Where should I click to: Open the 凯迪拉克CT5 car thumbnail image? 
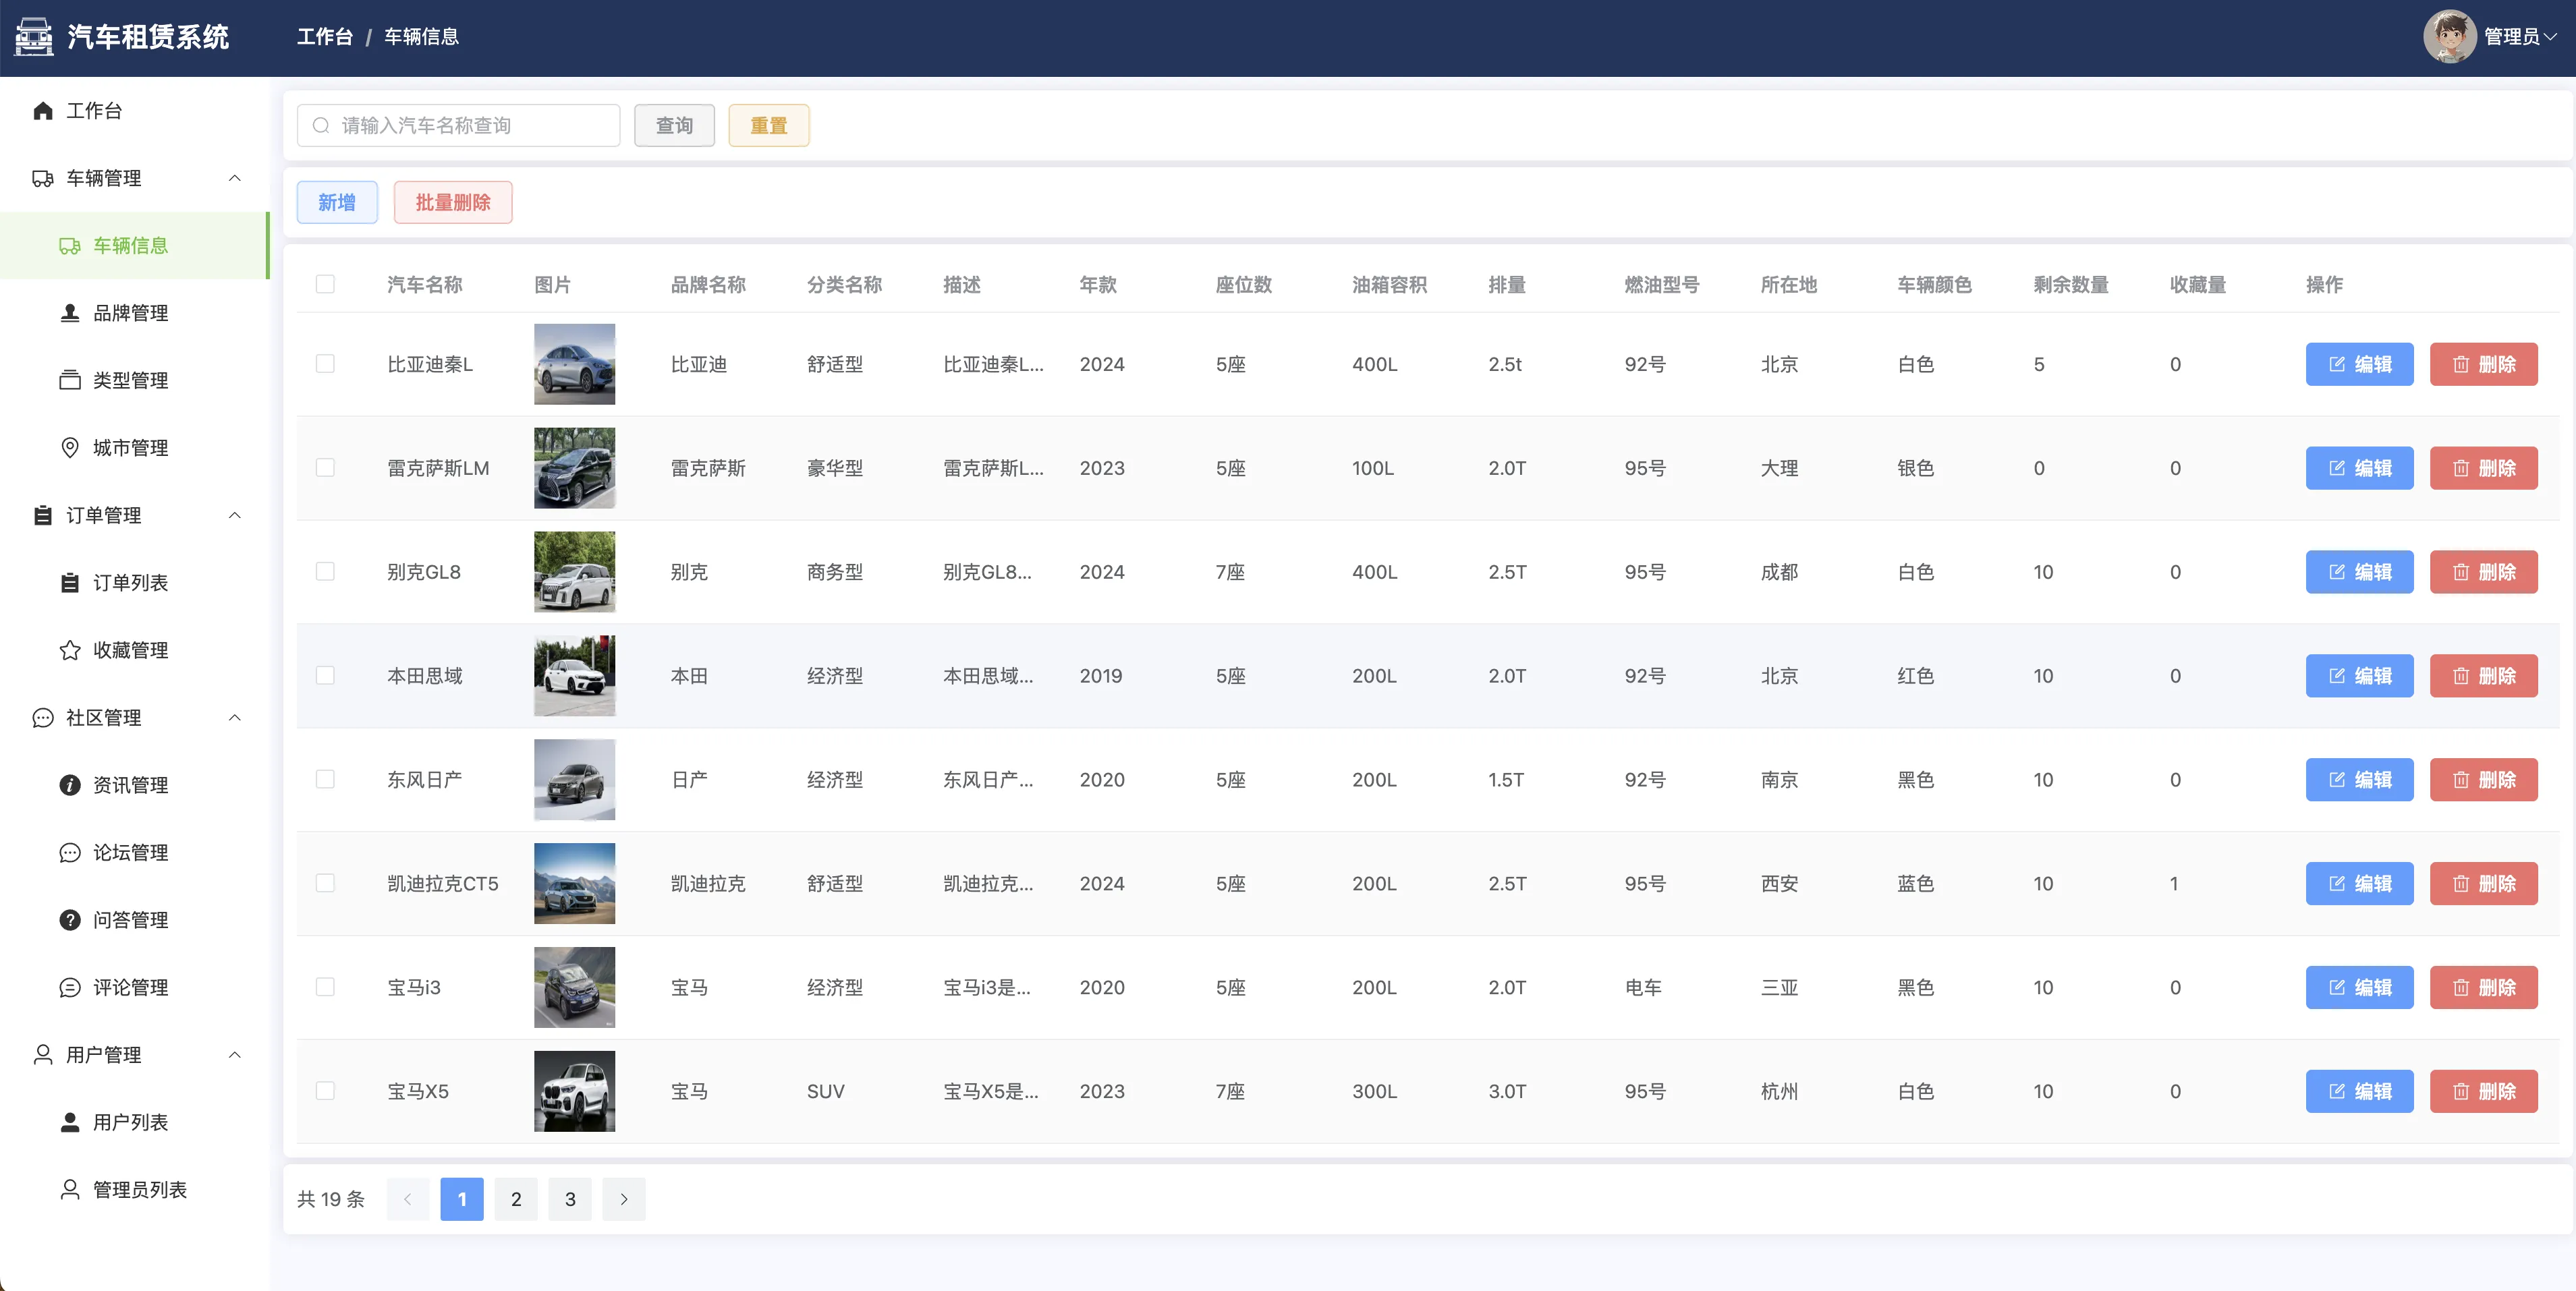pyautogui.click(x=574, y=883)
